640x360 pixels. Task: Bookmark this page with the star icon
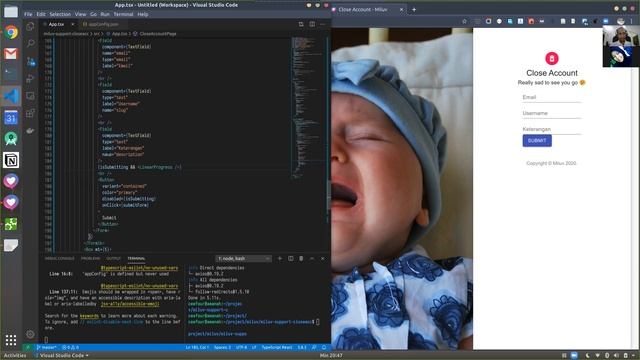click(464, 21)
